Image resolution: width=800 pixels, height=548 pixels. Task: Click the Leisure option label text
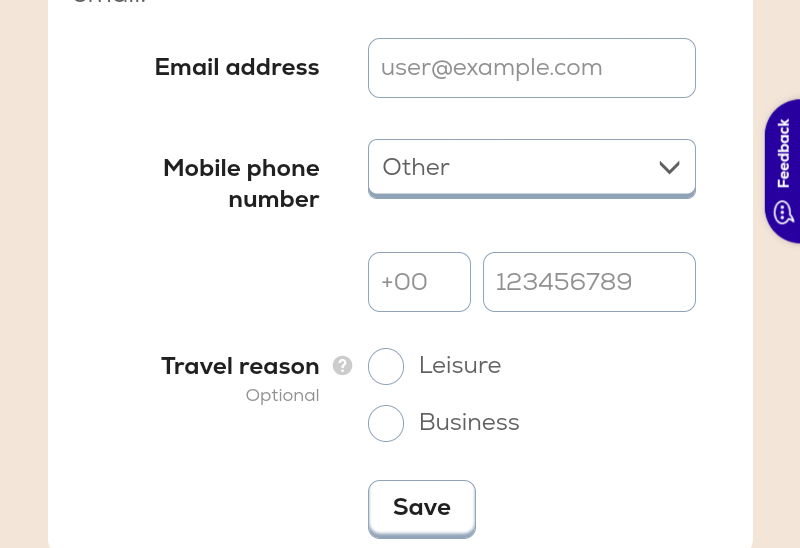pos(460,365)
